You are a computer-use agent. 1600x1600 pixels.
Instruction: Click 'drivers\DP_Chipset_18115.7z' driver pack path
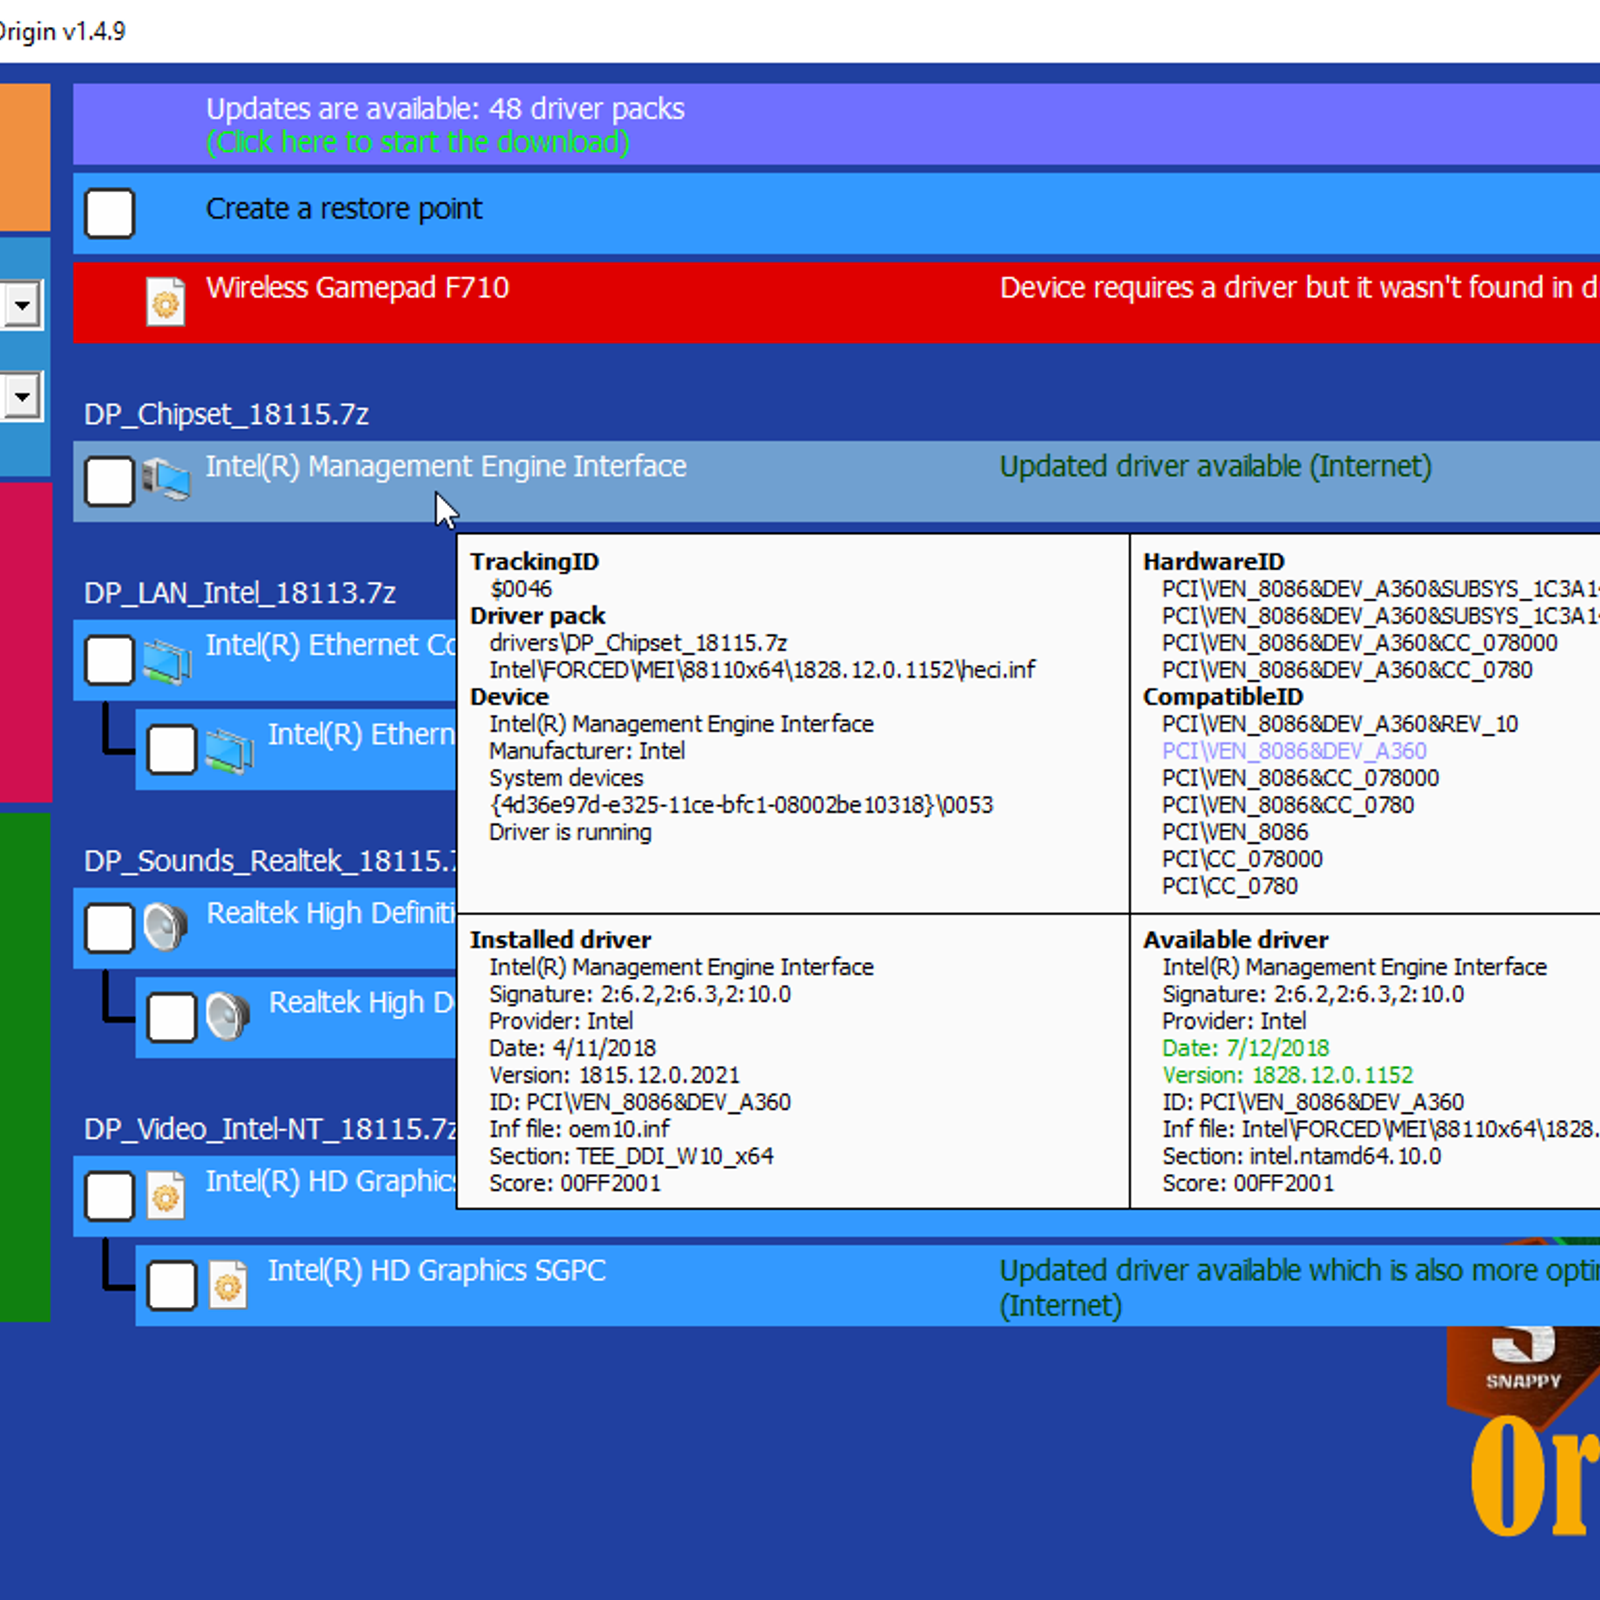(638, 643)
